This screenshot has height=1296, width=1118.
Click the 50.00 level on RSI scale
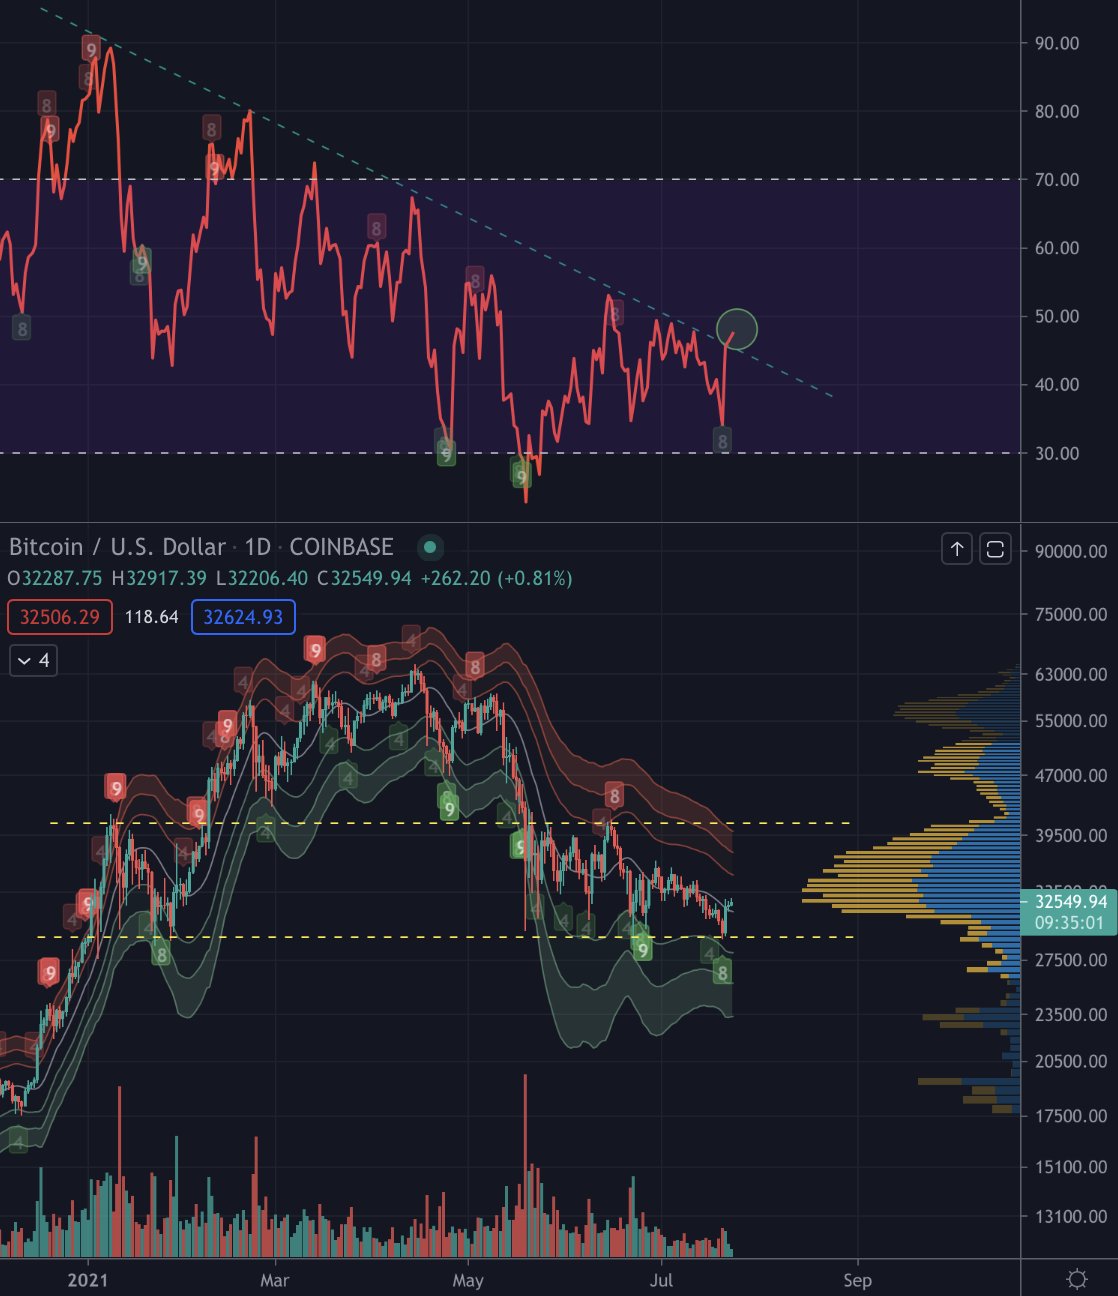[1057, 316]
